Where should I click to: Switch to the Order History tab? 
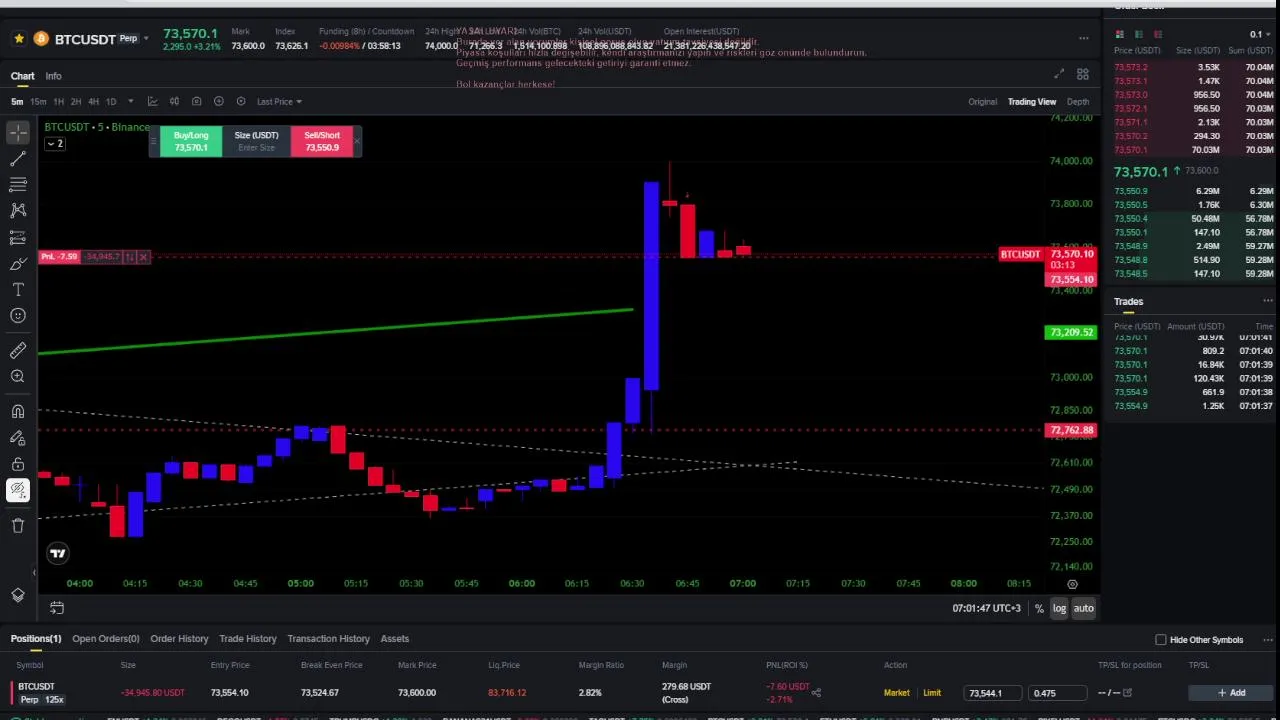point(179,639)
